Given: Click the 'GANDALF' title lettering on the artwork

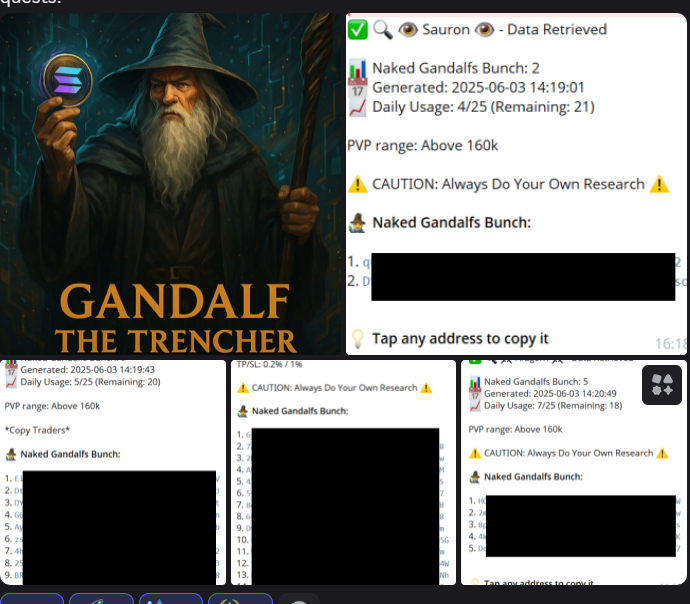Looking at the screenshot, I should tap(175, 301).
